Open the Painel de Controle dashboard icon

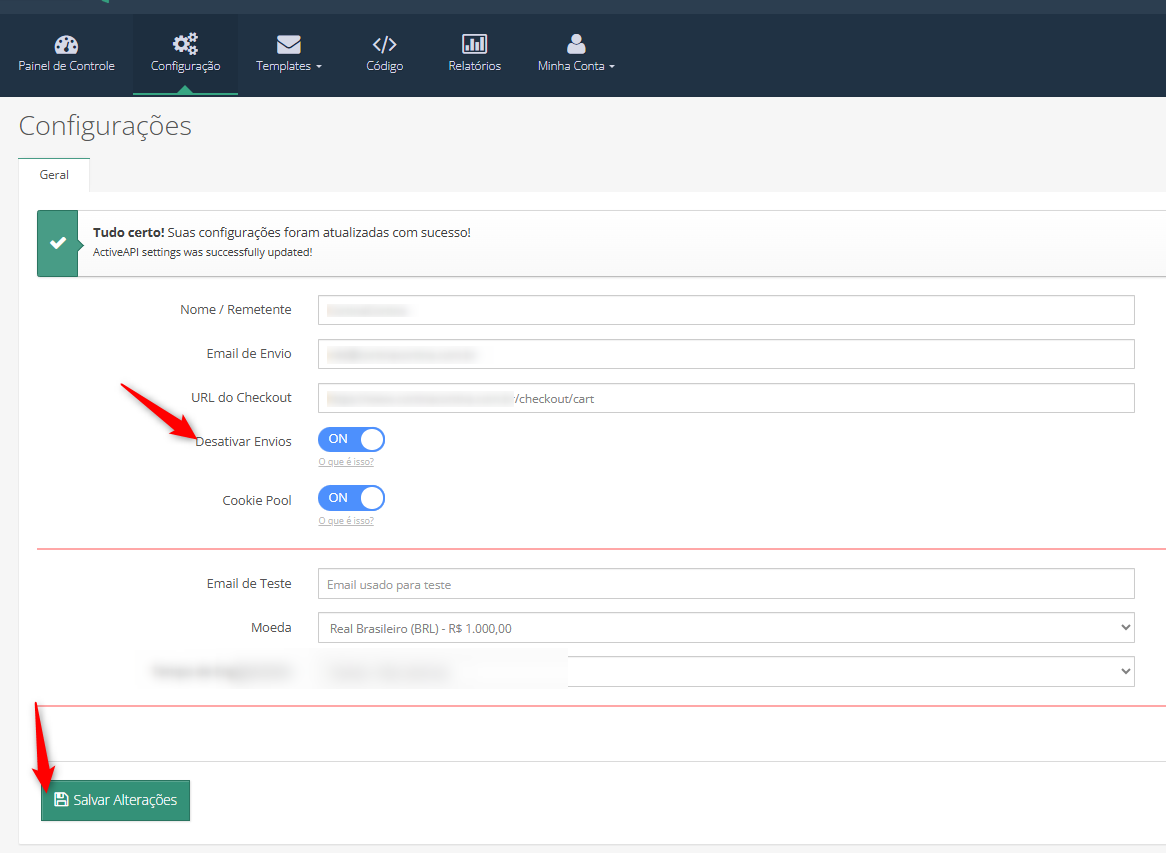click(x=66, y=45)
